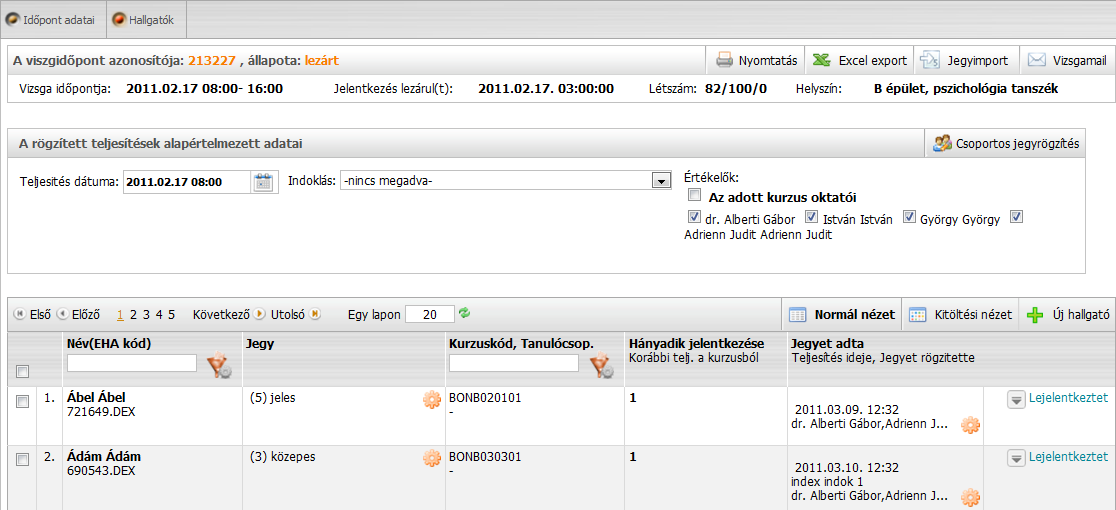Open gear icon beside Ábel Ábel's grader info
Image resolution: width=1116 pixels, height=510 pixels.
(970, 425)
